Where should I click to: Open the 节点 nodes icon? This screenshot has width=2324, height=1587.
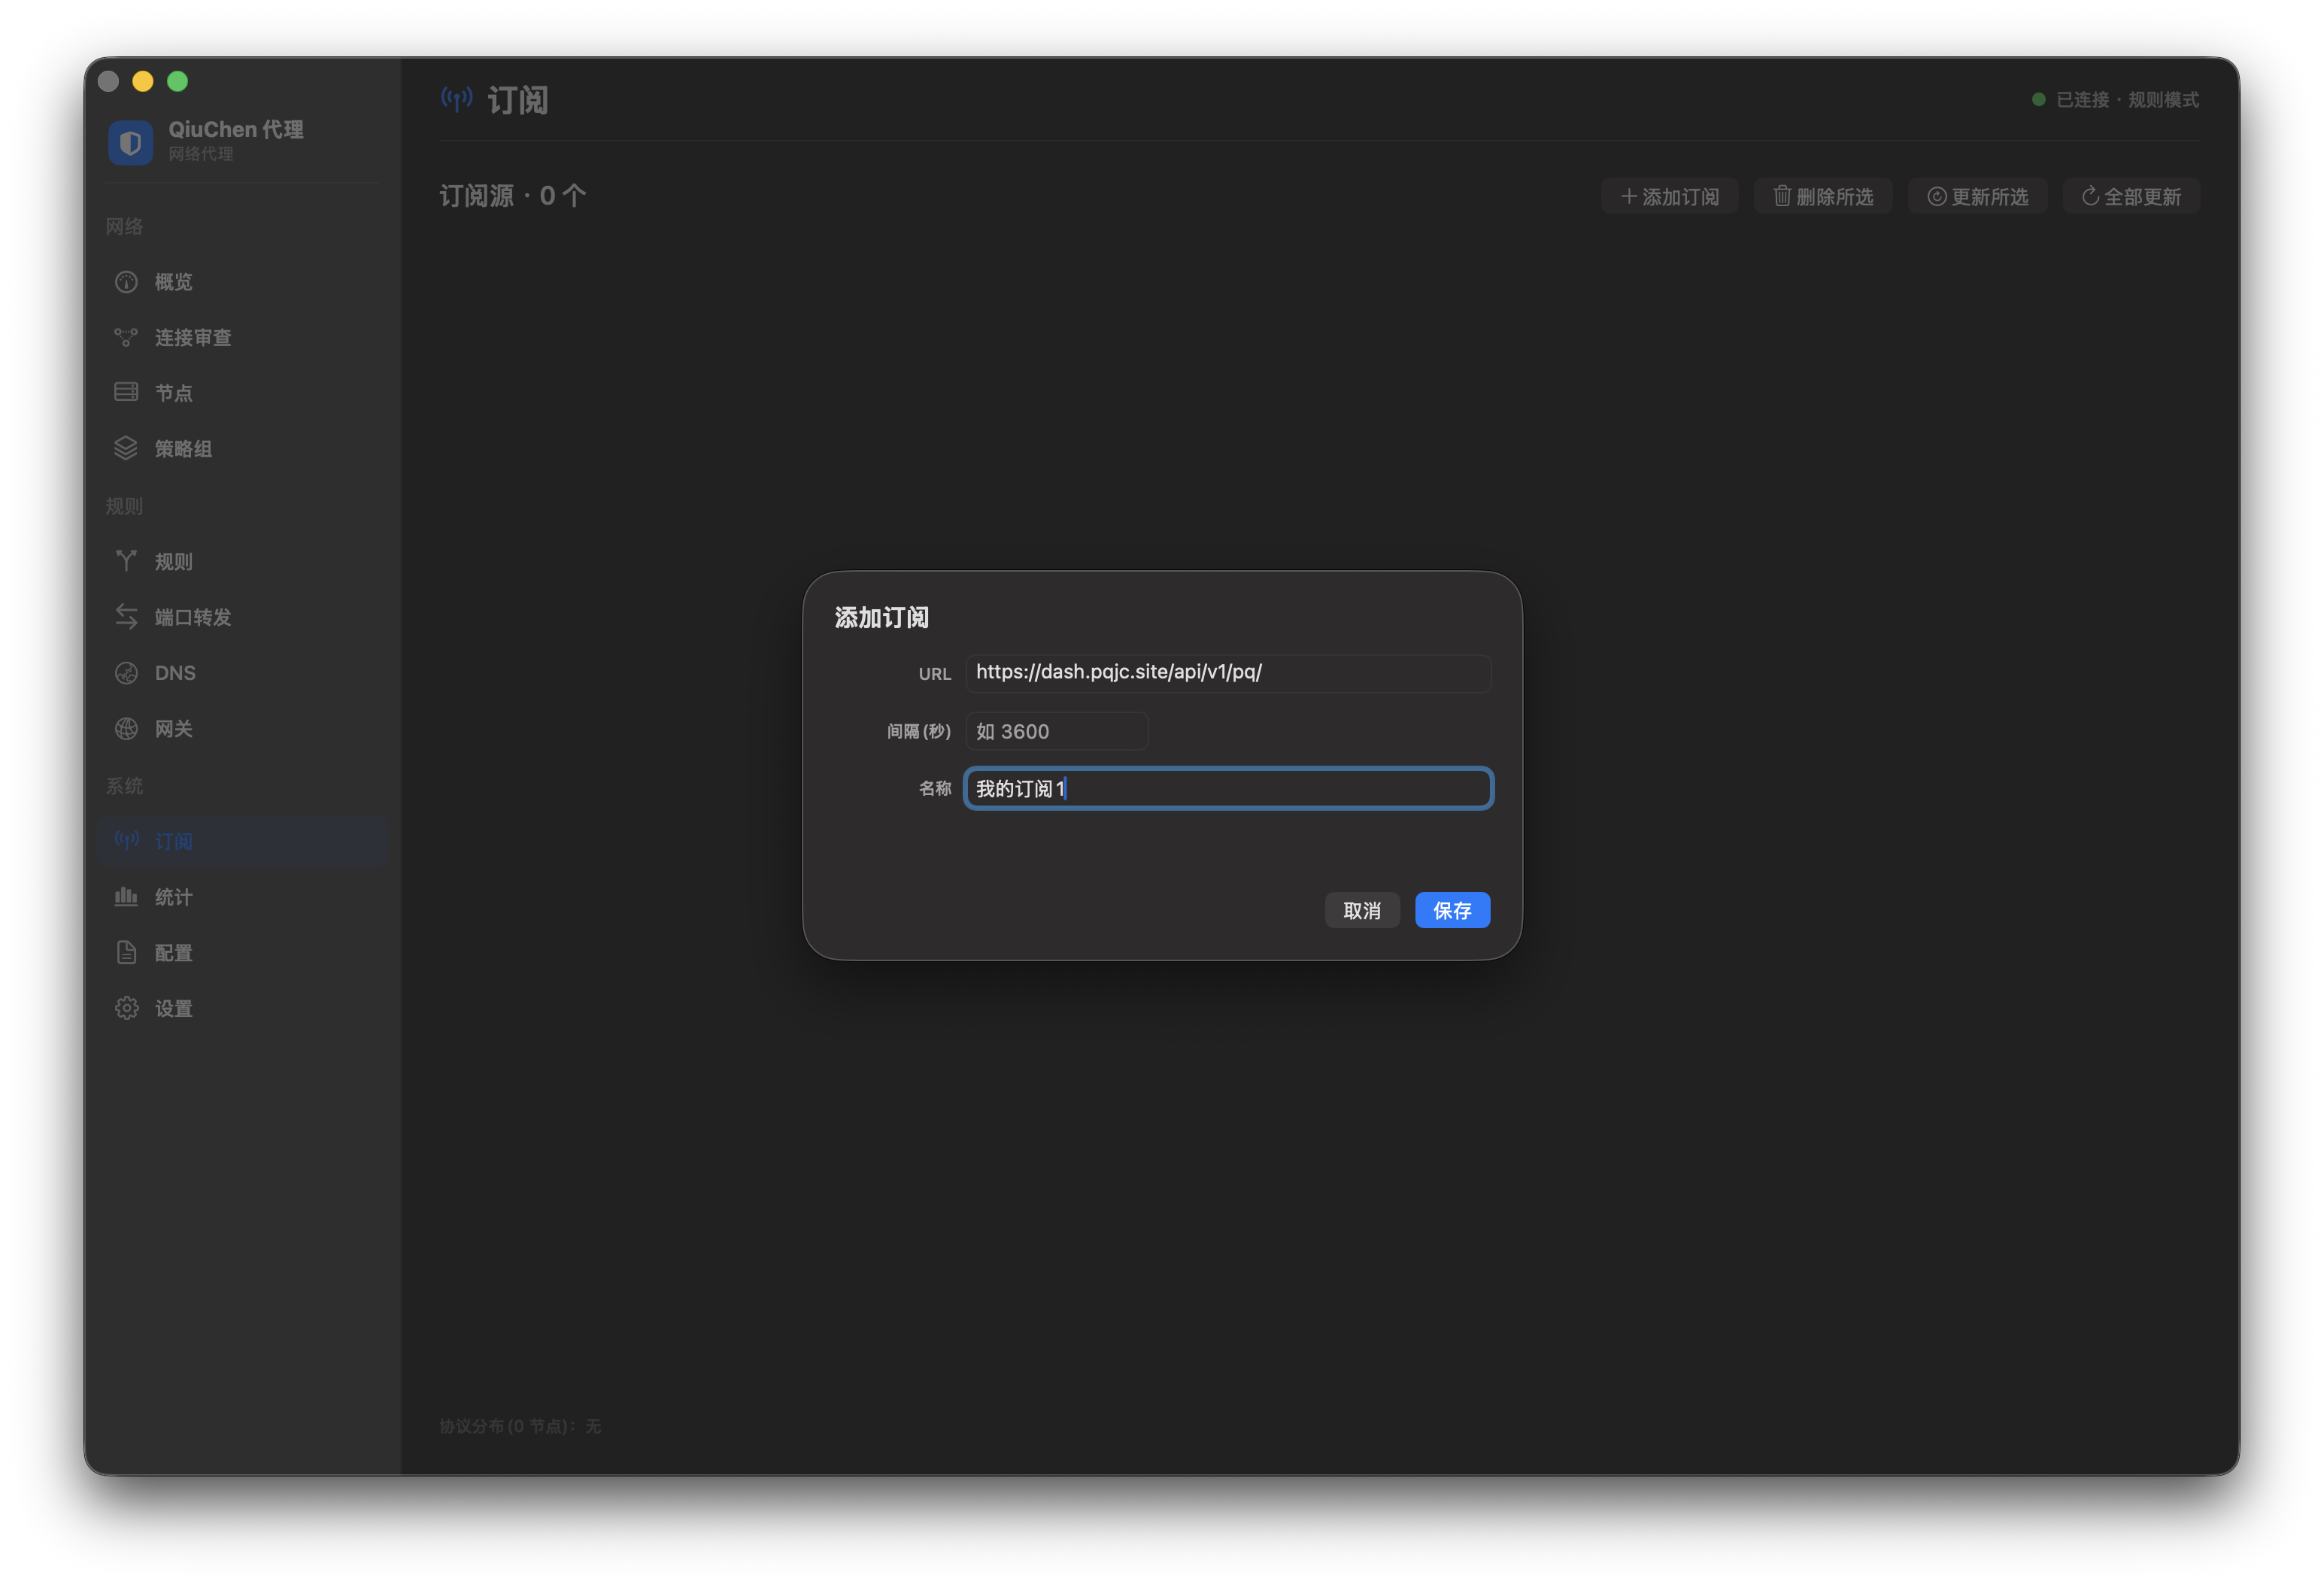pyautogui.click(x=126, y=393)
